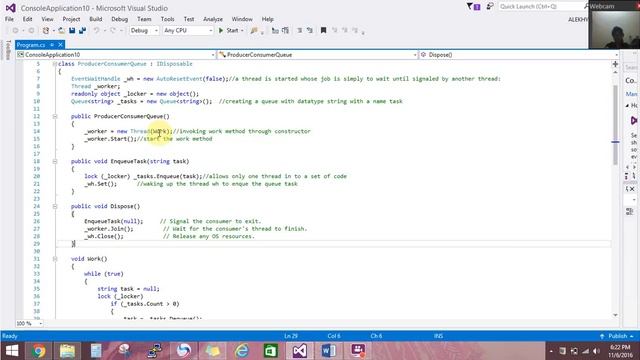Click the Uncomment selected lines icon
Image resolution: width=640 pixels, height=360 pixels.
coord(310,31)
